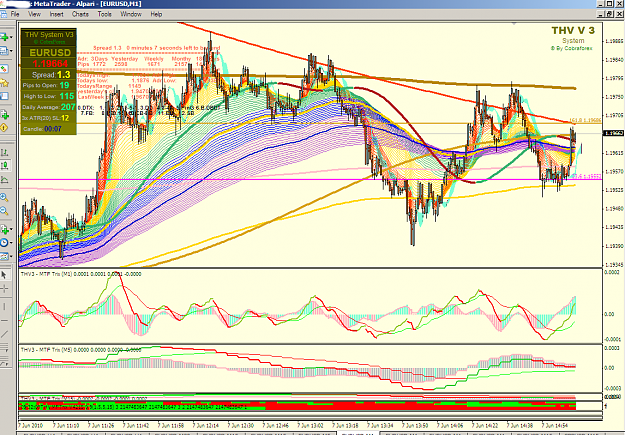Screen dimensions: 625x435
Task: Select the arrow cursor tool
Action: click(x=4, y=275)
